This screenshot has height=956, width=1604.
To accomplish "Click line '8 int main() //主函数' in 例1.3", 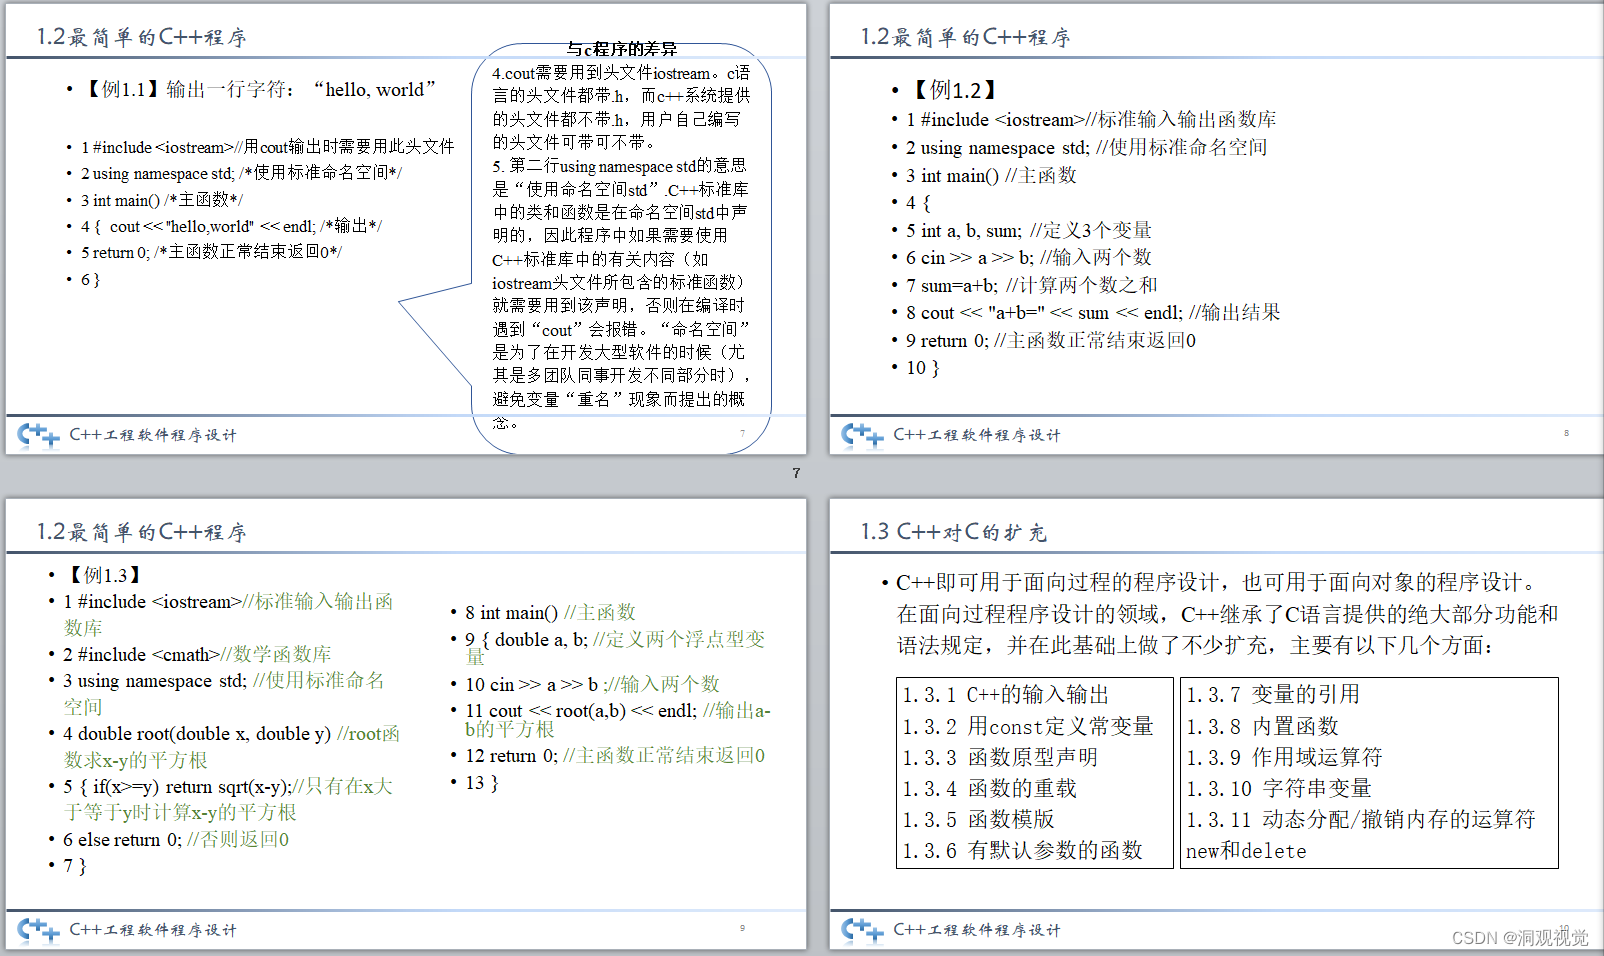I will point(550,613).
